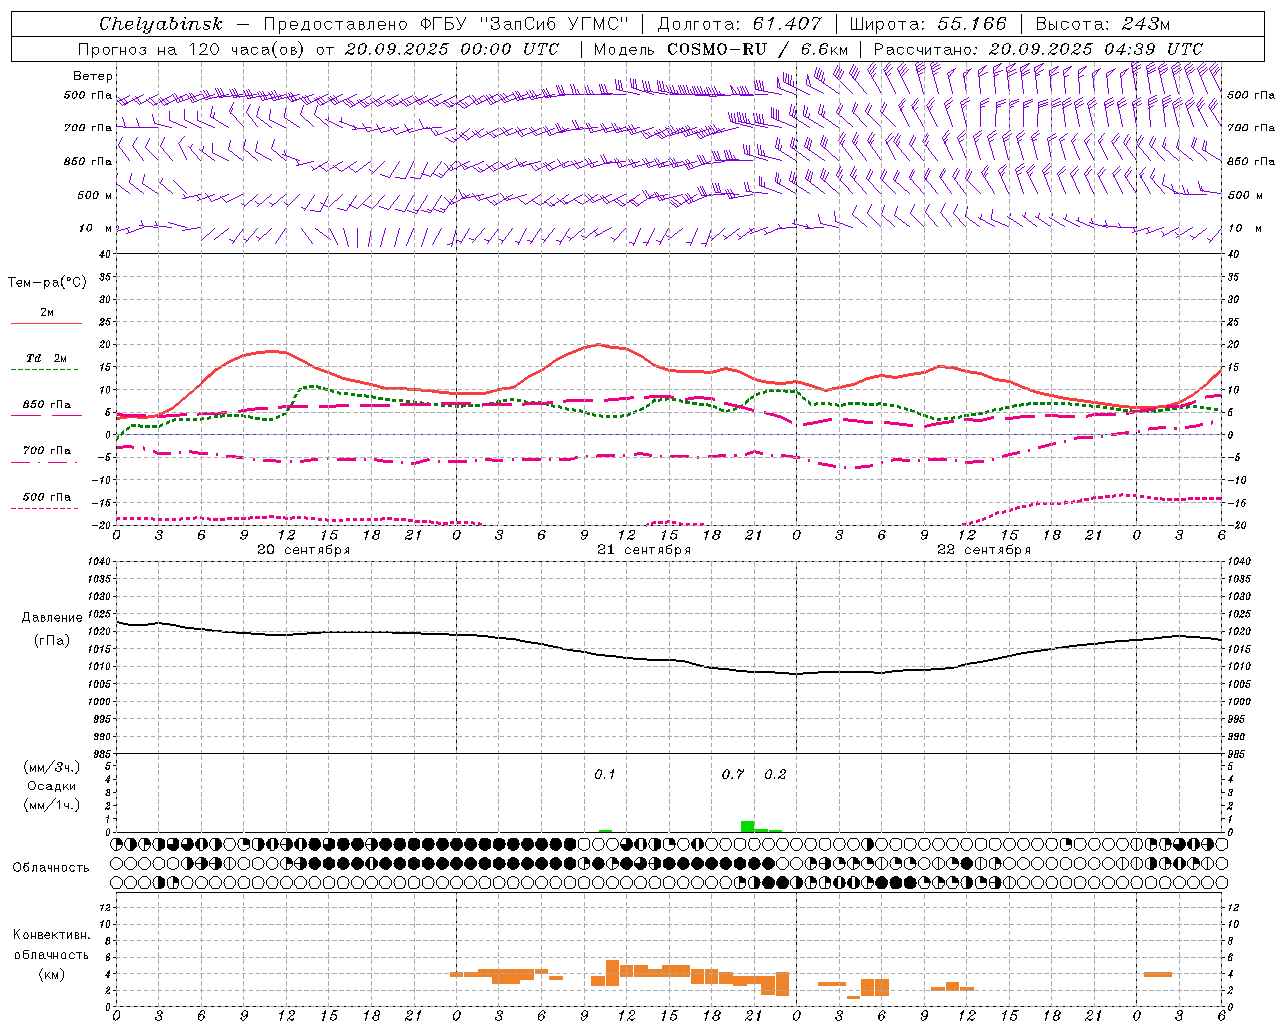Click the 'Облачность' cloudiness label
This screenshot has width=1280, height=1024.
click(51, 868)
